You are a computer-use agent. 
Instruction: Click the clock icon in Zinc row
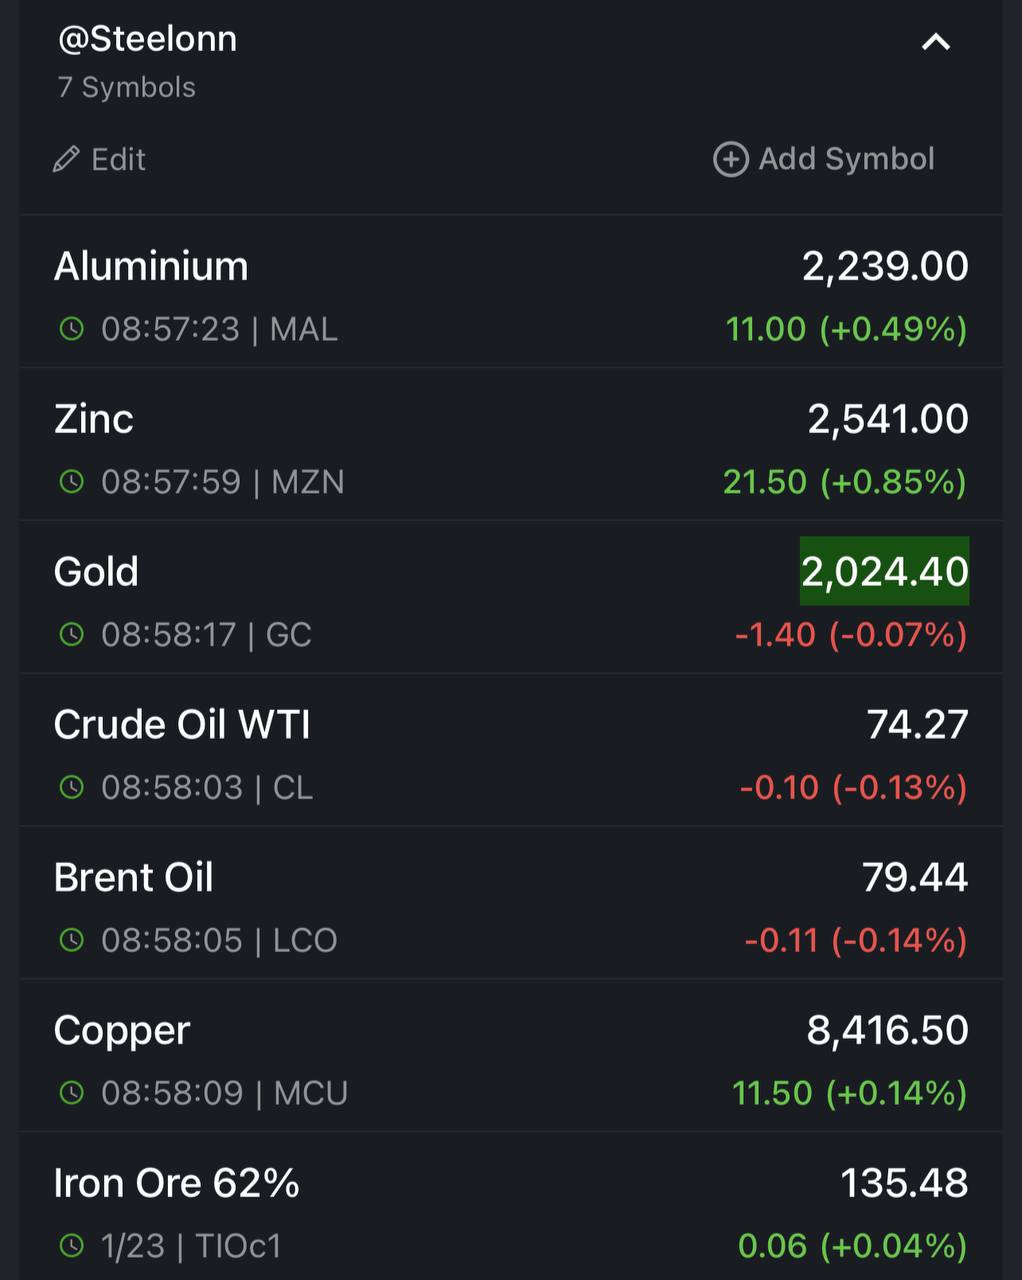[71, 482]
